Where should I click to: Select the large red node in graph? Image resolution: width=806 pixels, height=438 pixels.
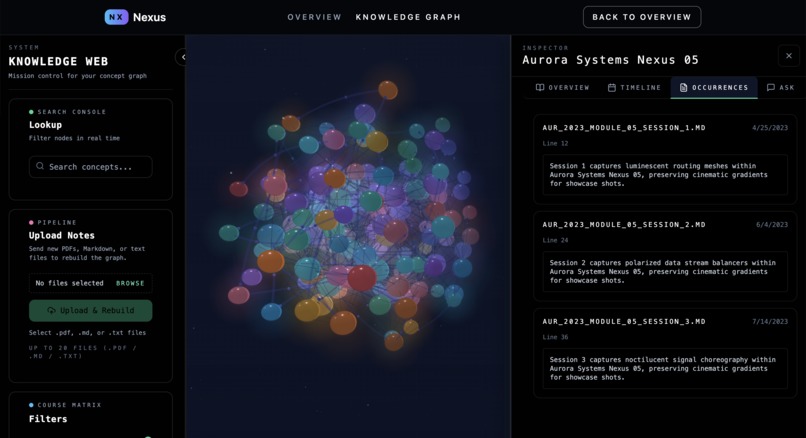[x=362, y=278]
